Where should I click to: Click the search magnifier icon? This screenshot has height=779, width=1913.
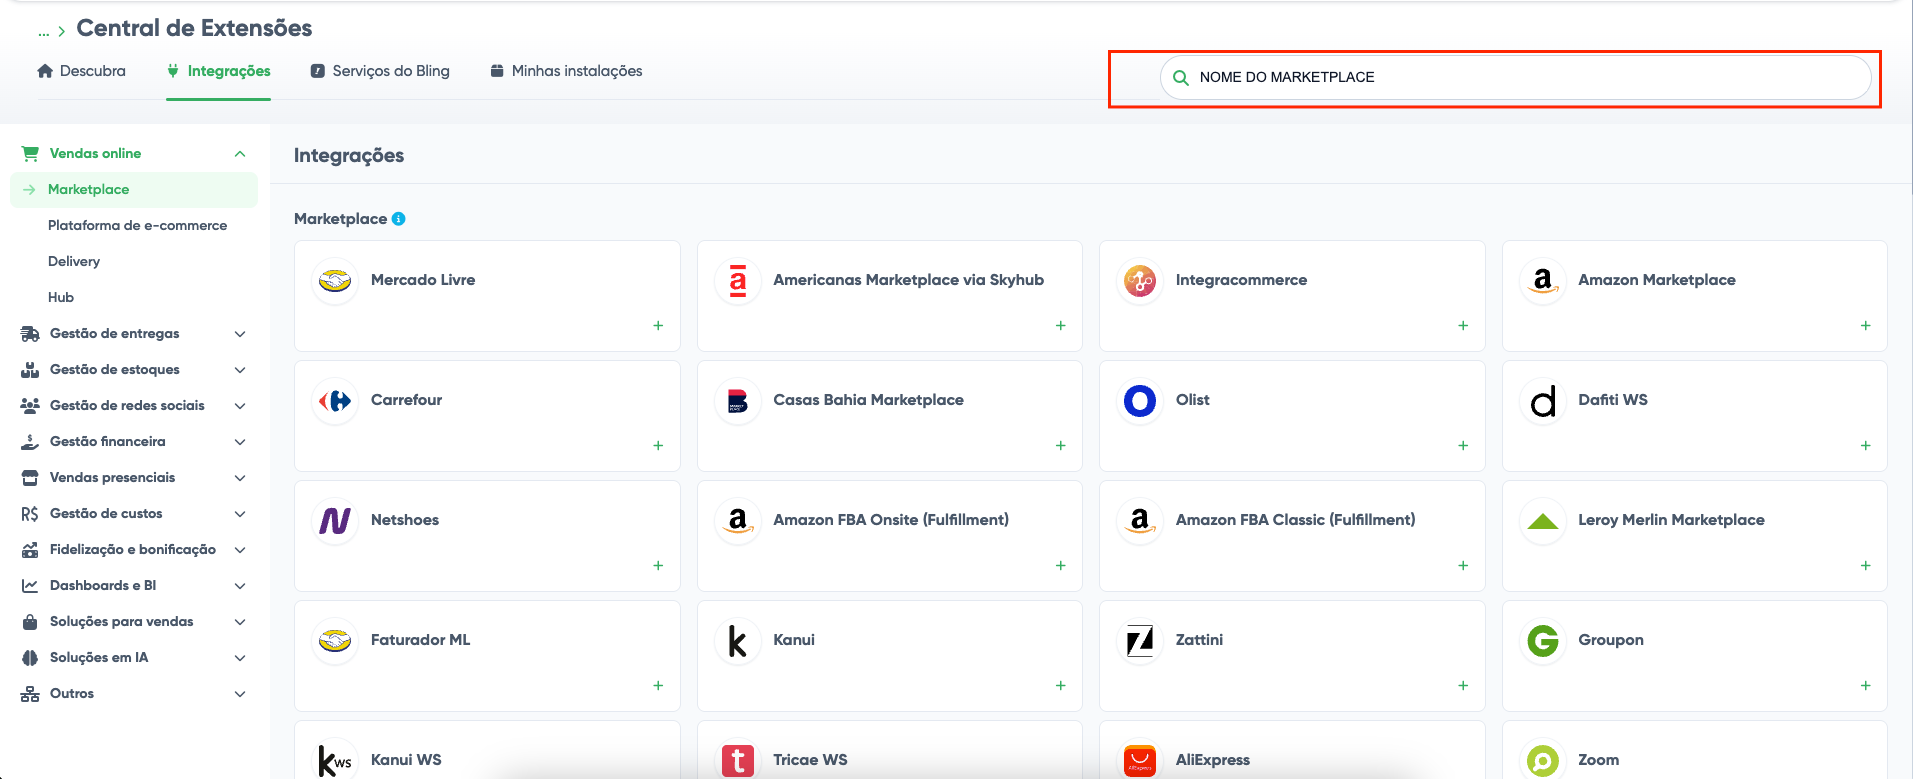click(1181, 78)
